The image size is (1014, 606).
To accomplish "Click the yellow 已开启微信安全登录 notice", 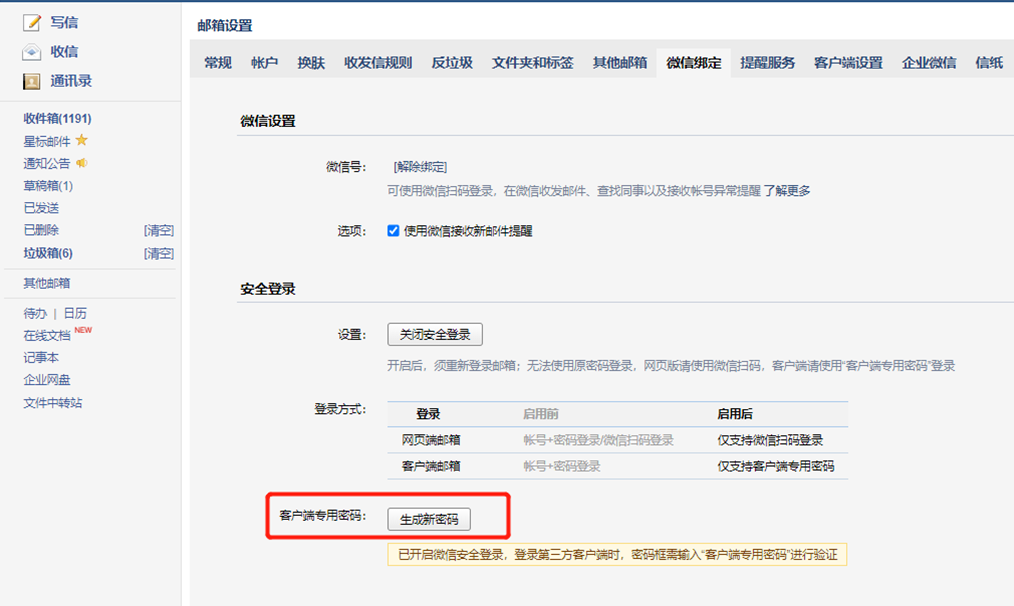I will [x=618, y=554].
